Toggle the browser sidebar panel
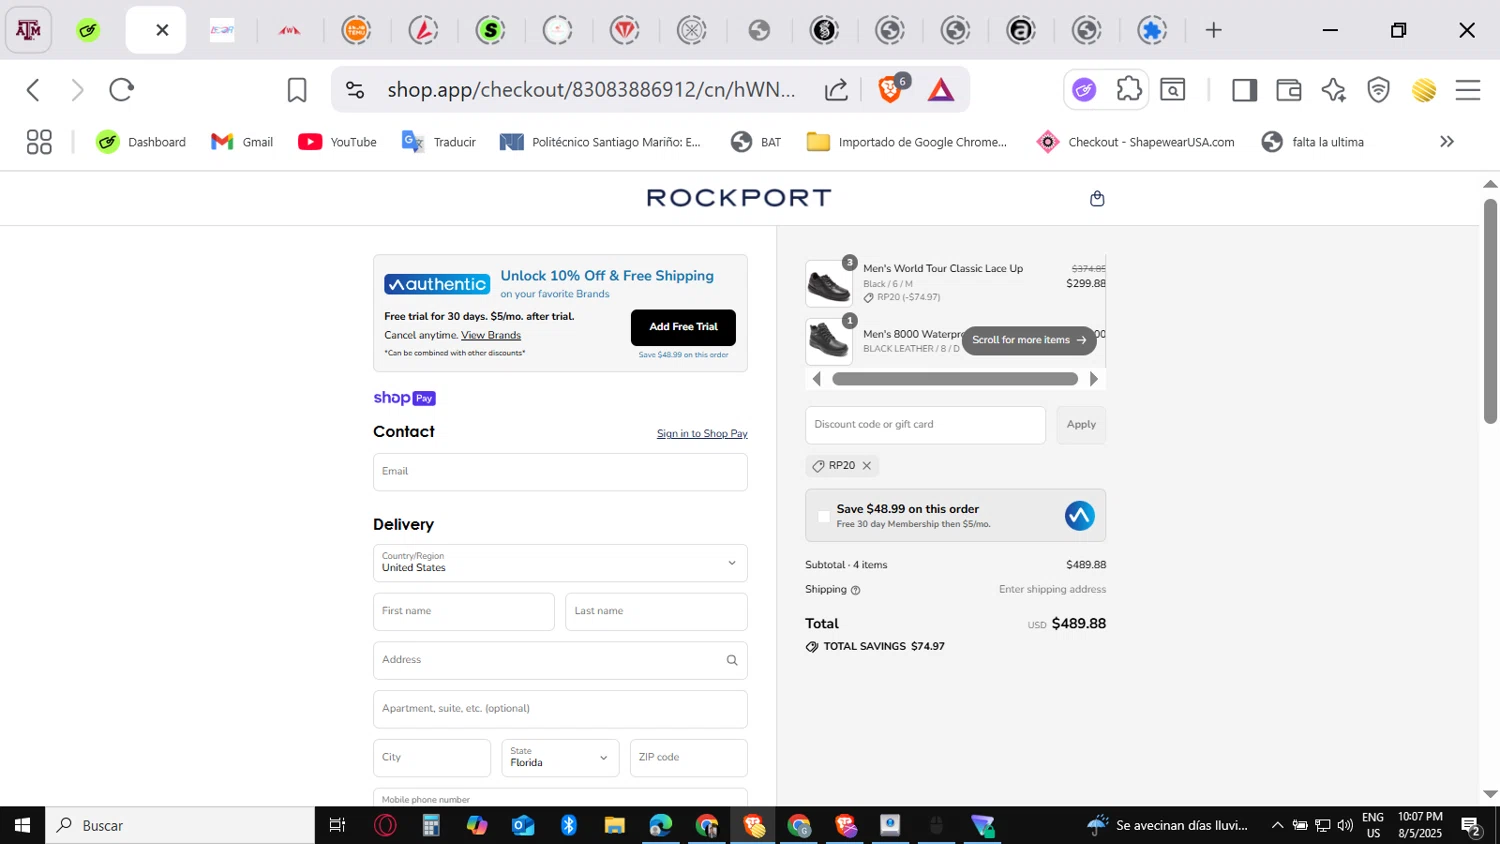This screenshot has width=1500, height=844. 1244,90
